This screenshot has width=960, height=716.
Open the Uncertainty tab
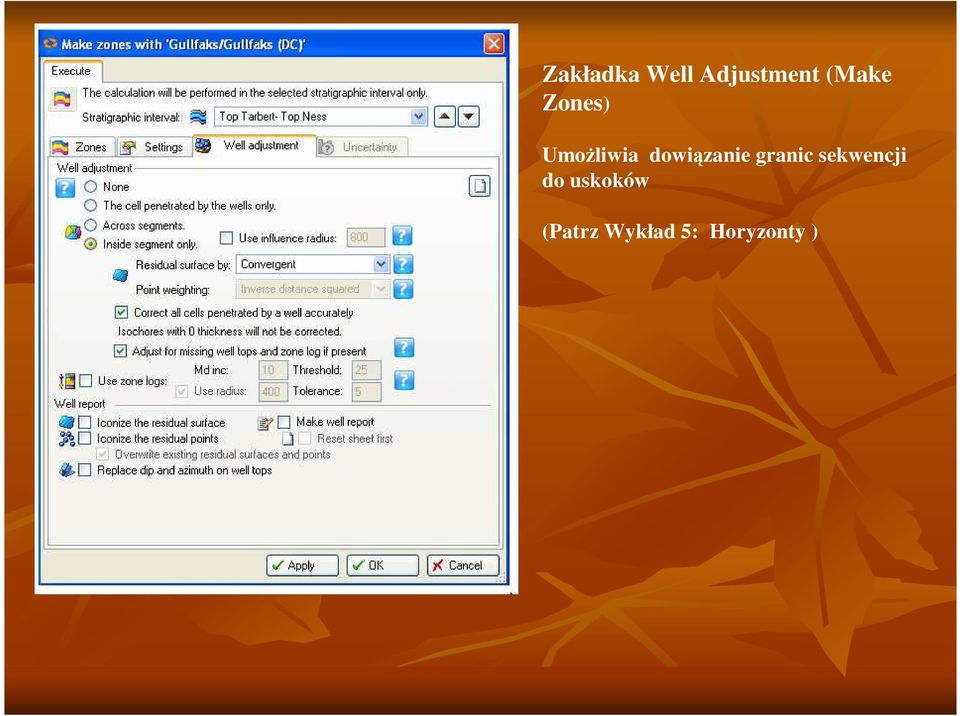[x=362, y=147]
